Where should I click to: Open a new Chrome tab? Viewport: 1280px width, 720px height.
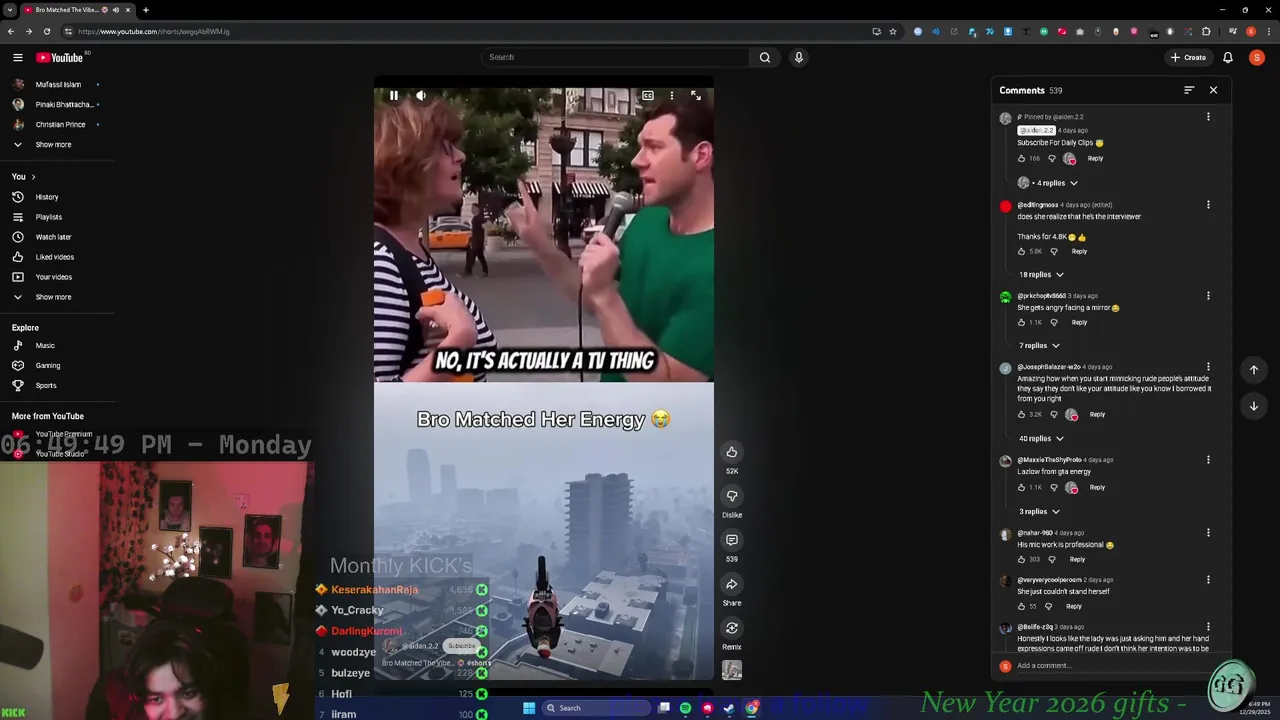145,10
